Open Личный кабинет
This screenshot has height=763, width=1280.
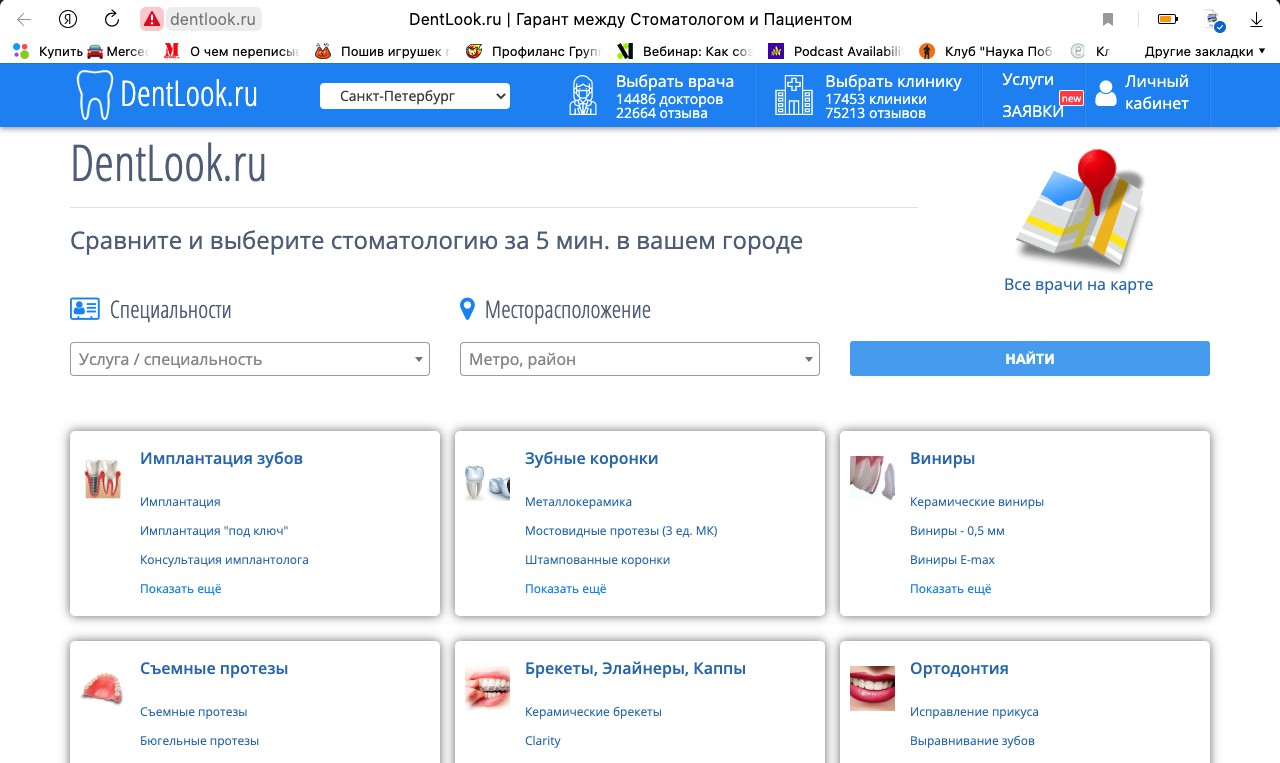pyautogui.click(x=1157, y=92)
